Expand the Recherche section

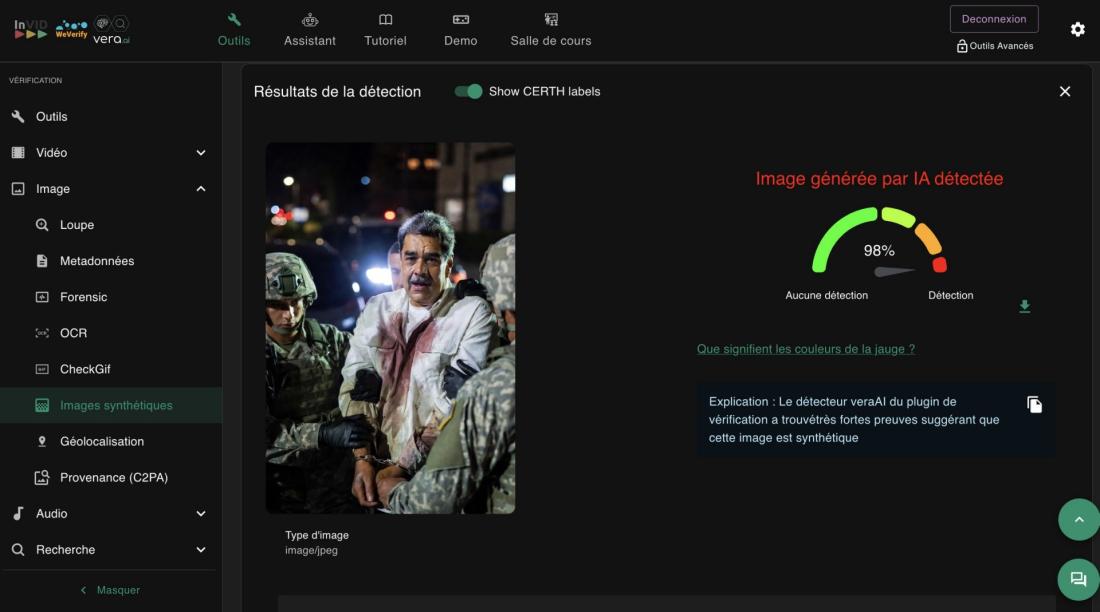[200, 549]
